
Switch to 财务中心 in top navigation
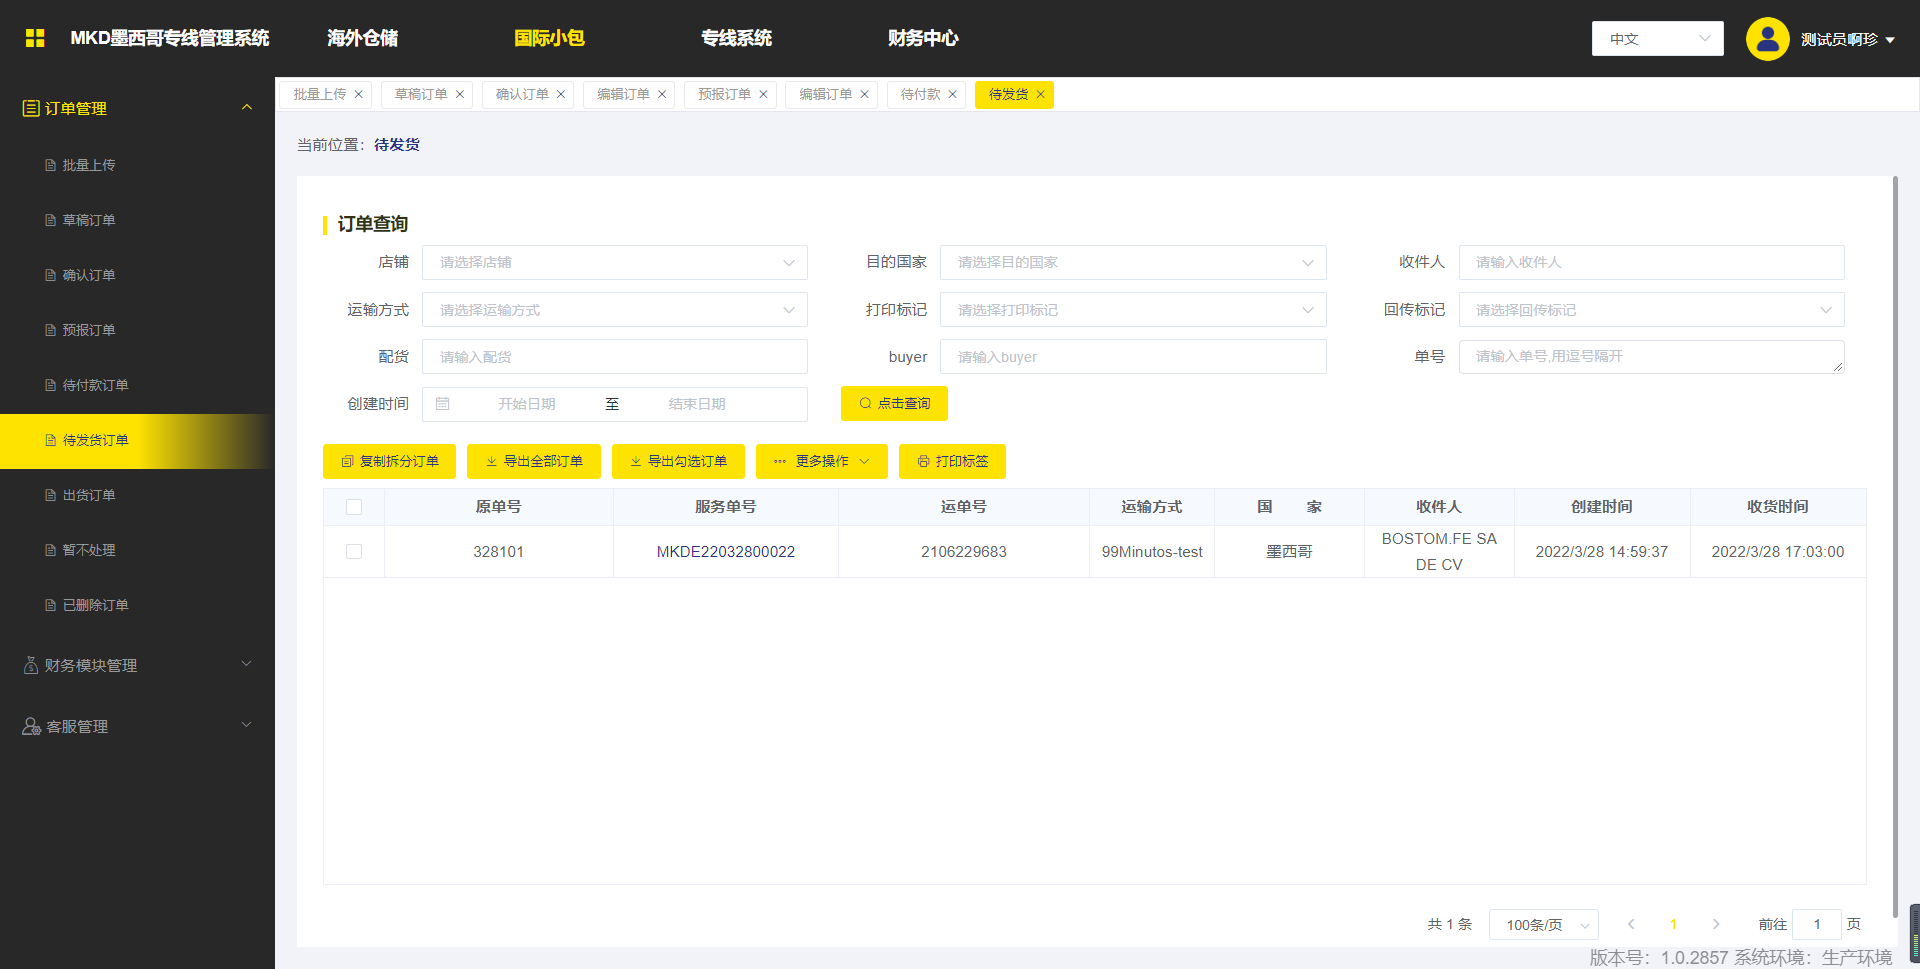(x=922, y=38)
